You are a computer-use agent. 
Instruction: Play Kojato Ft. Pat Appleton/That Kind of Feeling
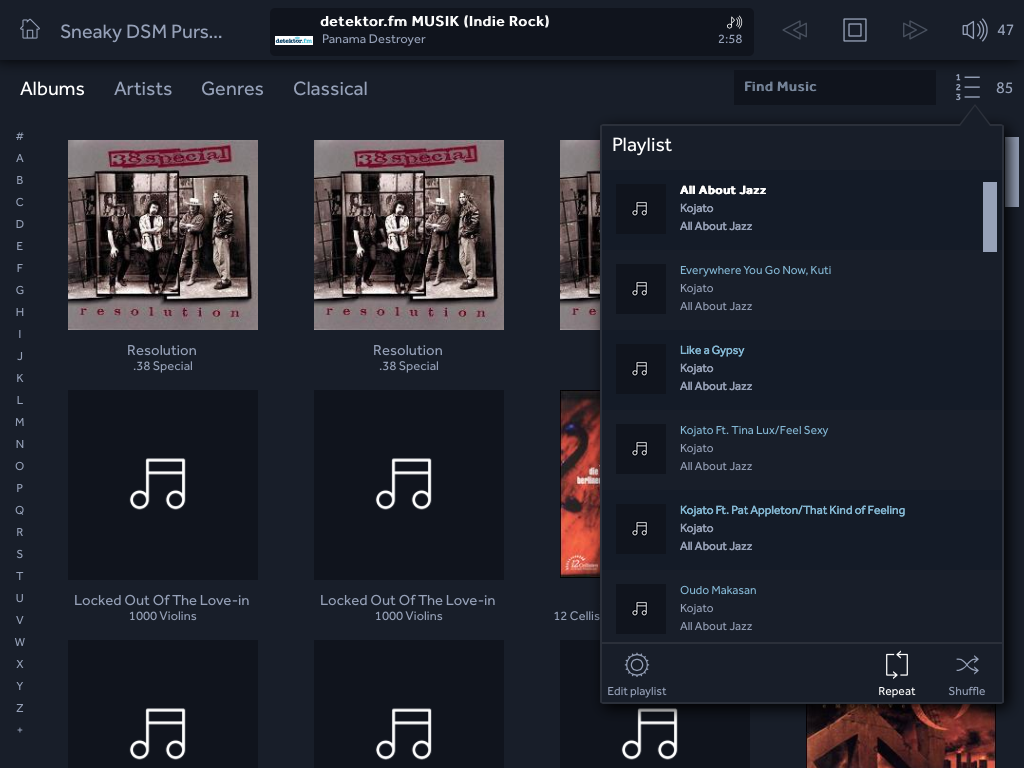tap(792, 510)
